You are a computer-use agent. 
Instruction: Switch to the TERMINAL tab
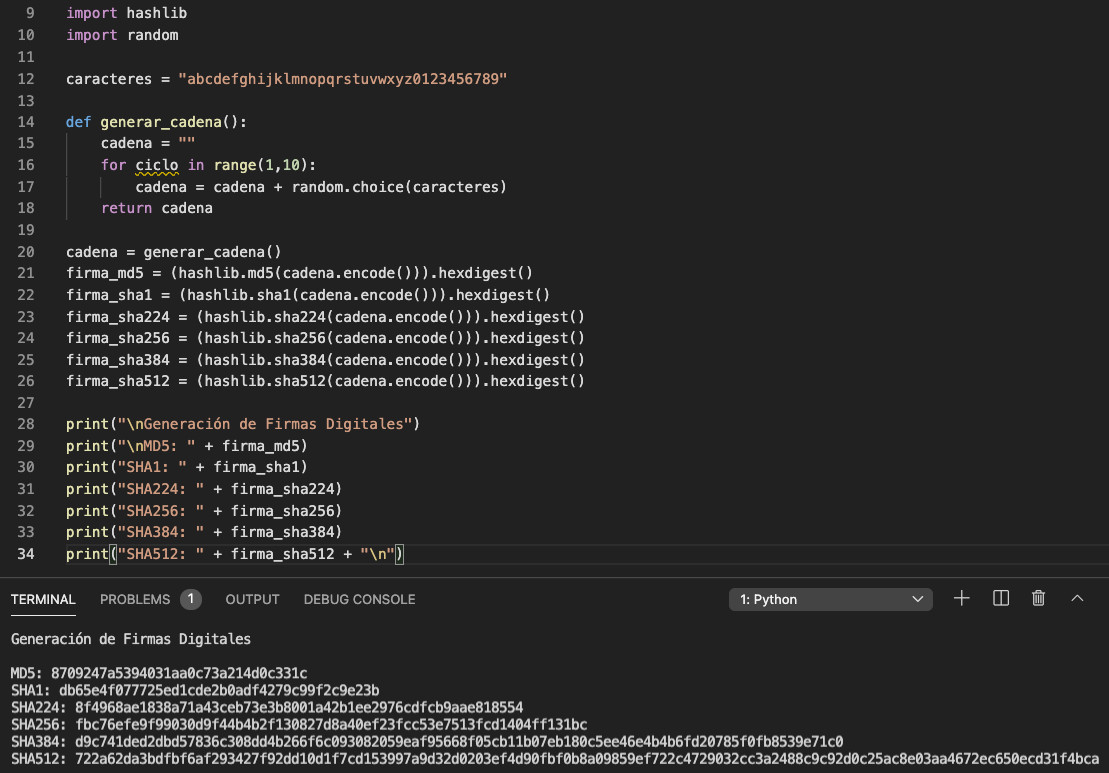click(x=43, y=599)
